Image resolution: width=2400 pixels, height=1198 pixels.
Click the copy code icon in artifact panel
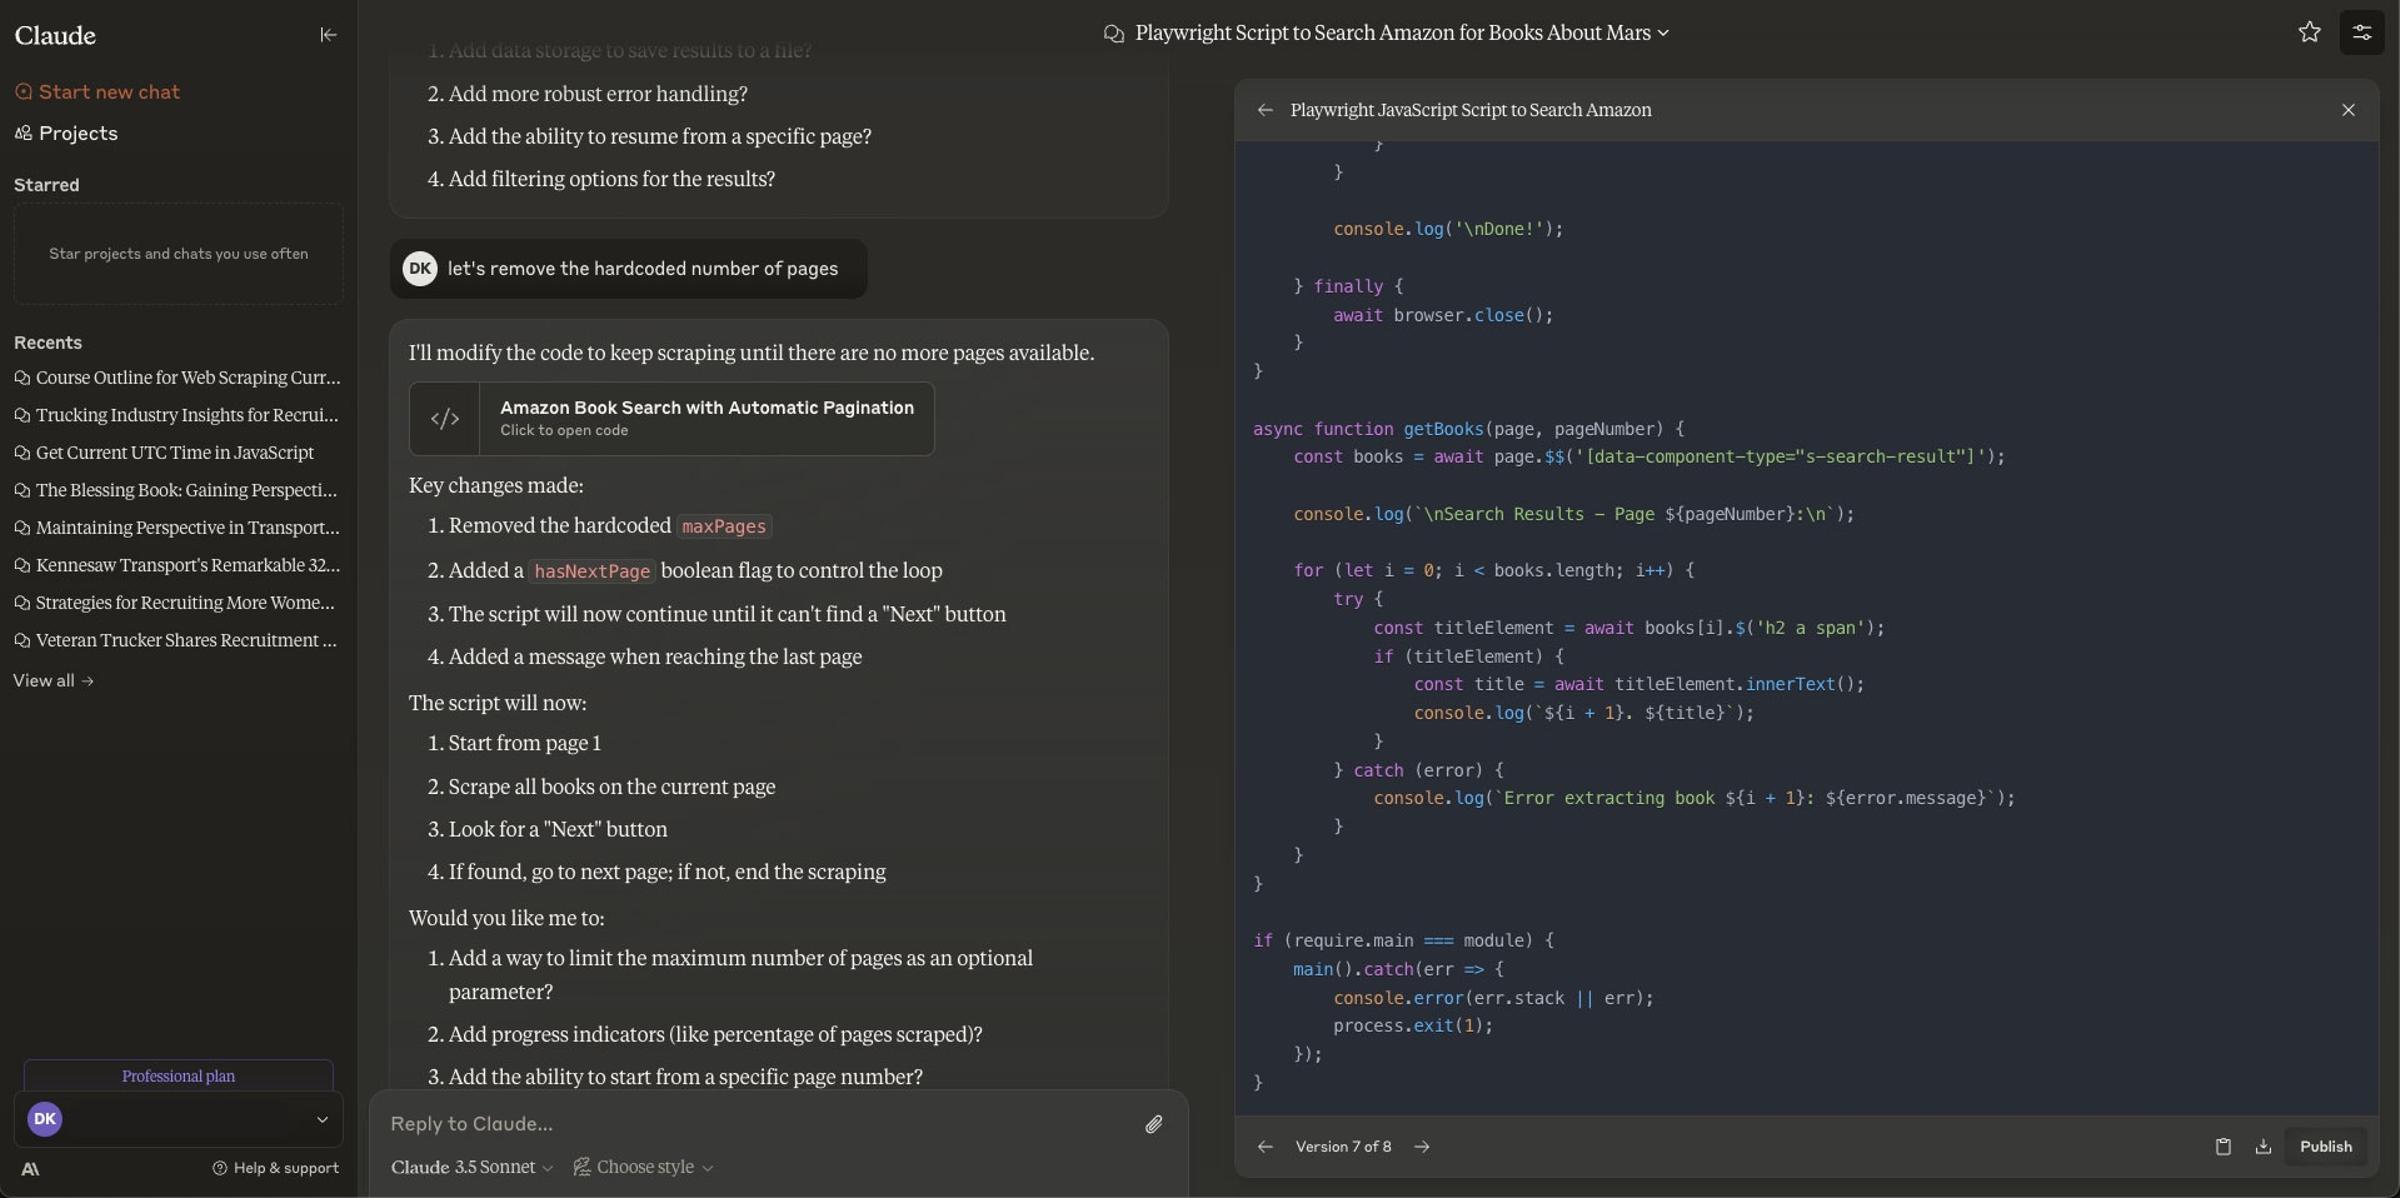[x=2222, y=1146]
